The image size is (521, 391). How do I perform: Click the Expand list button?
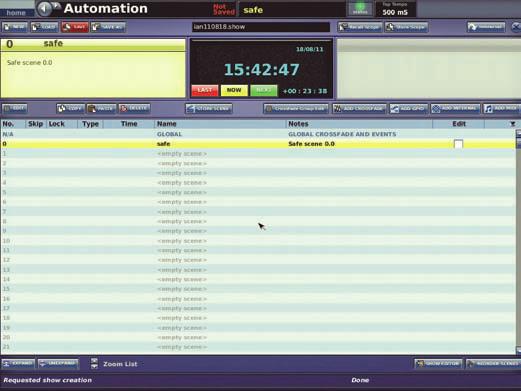[x=18, y=363]
